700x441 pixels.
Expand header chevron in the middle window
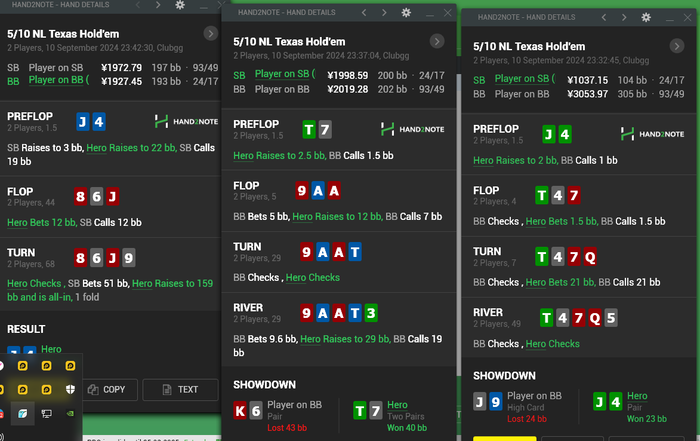pyautogui.click(x=437, y=42)
